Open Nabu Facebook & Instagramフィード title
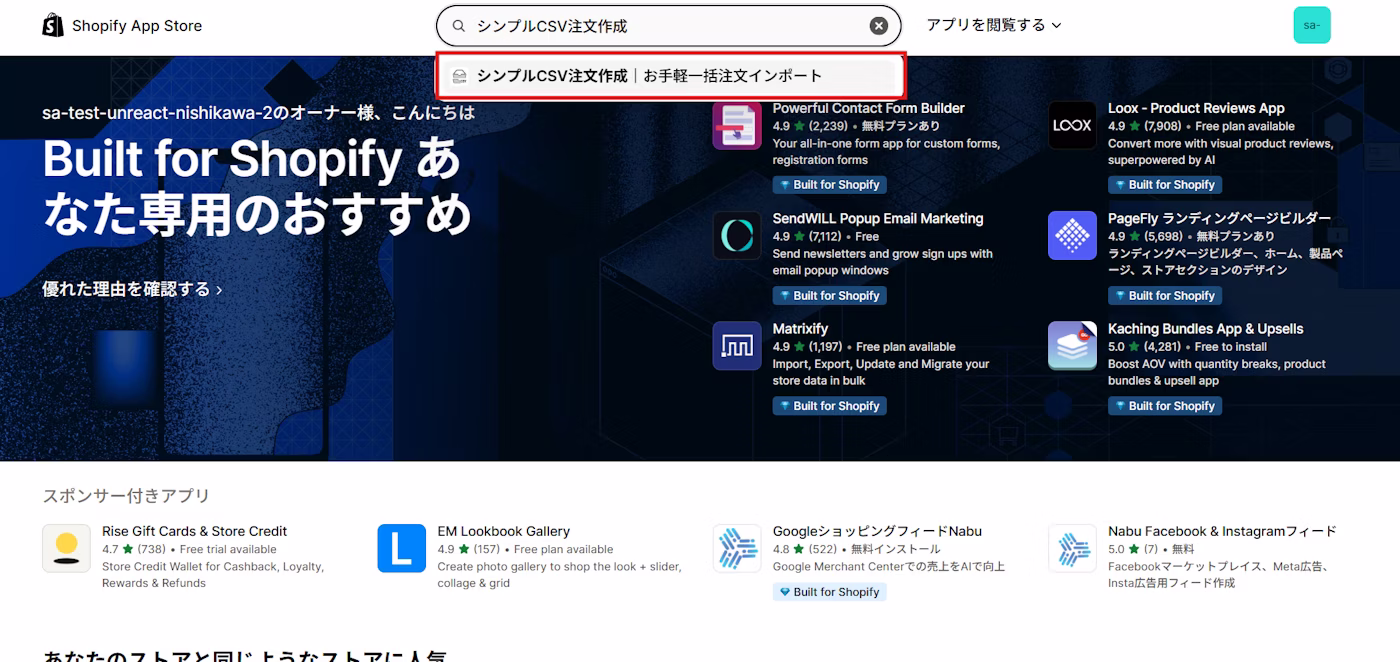The width and height of the screenshot is (1400, 662). tap(1222, 531)
